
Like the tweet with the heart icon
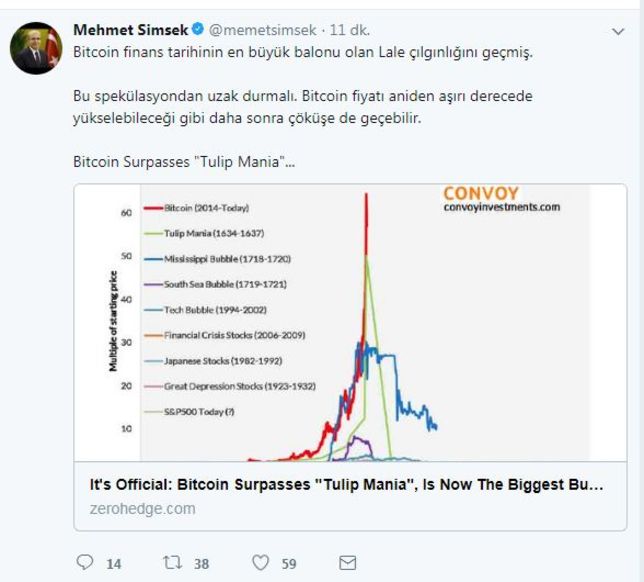[262, 563]
